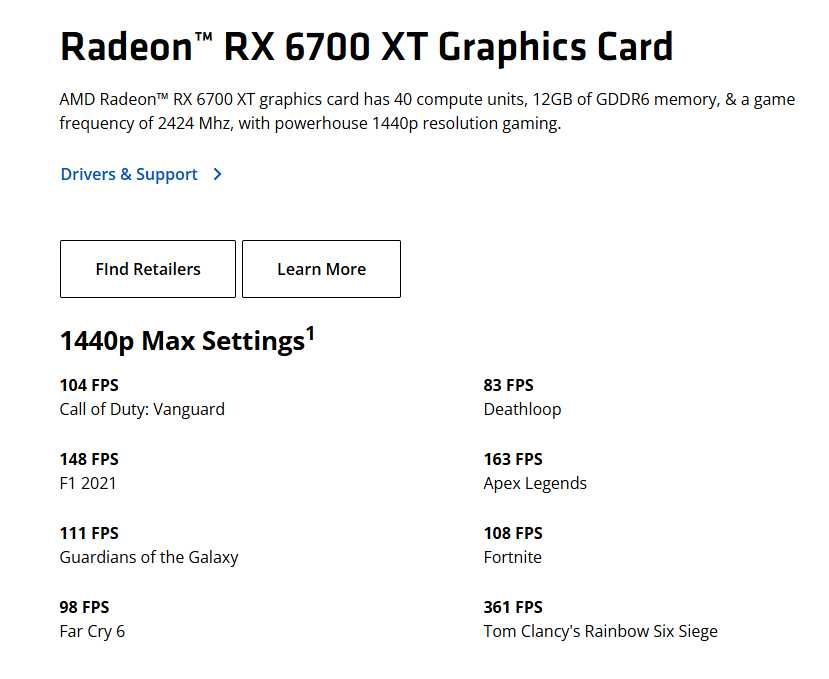Click the 163 FPS benchmark value
Screen dimensions: 829x679
point(513,459)
